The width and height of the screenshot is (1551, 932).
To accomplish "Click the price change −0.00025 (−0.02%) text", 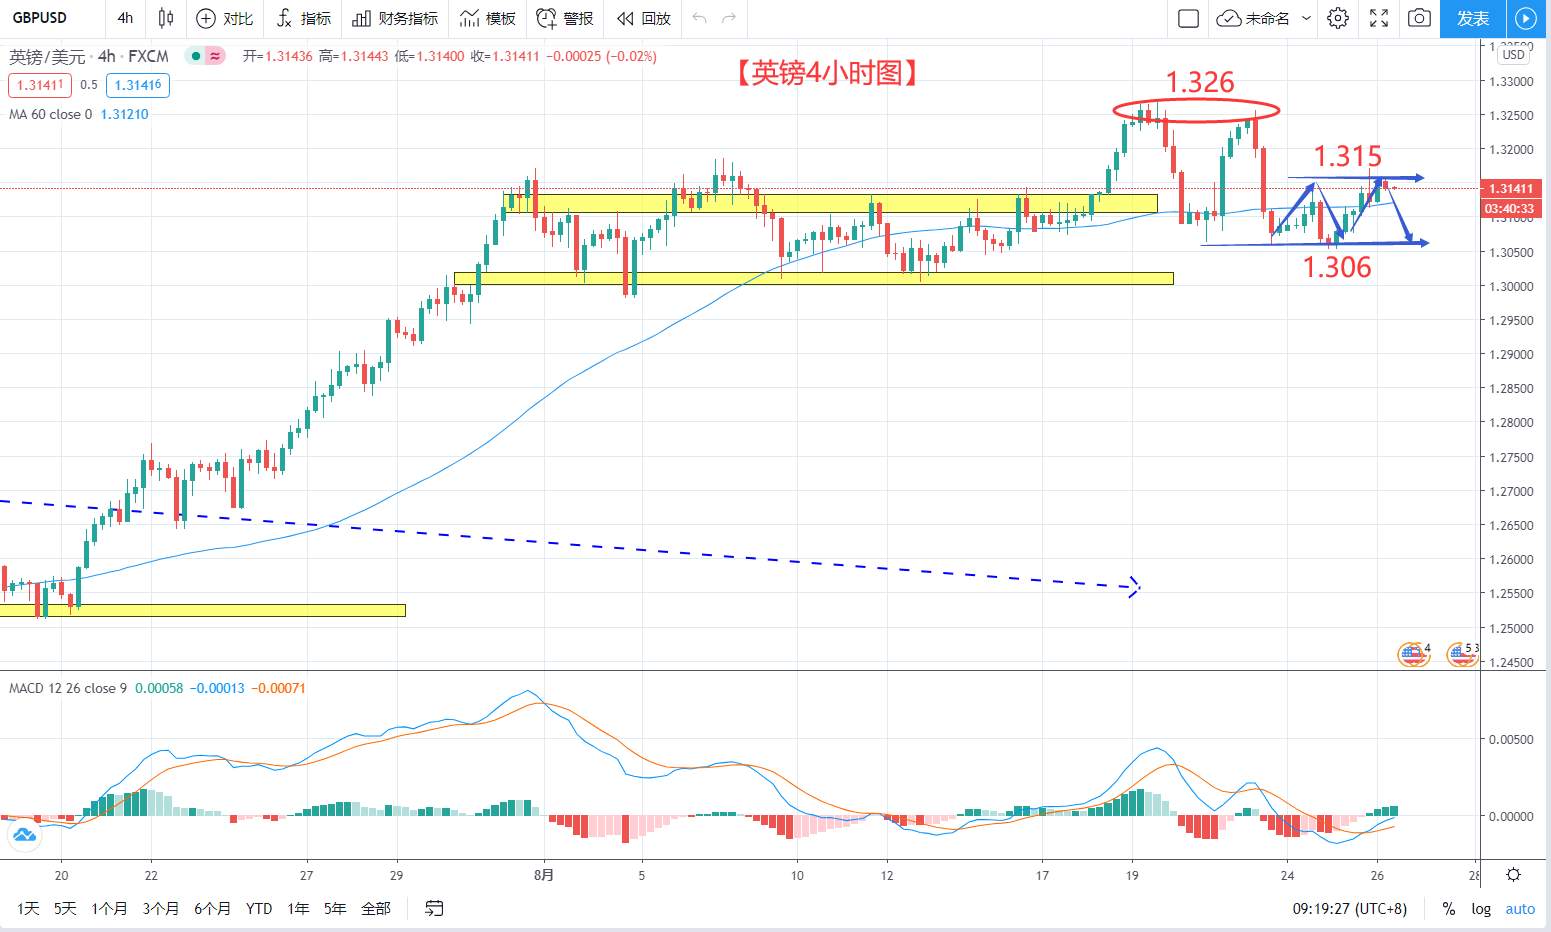I will point(601,56).
